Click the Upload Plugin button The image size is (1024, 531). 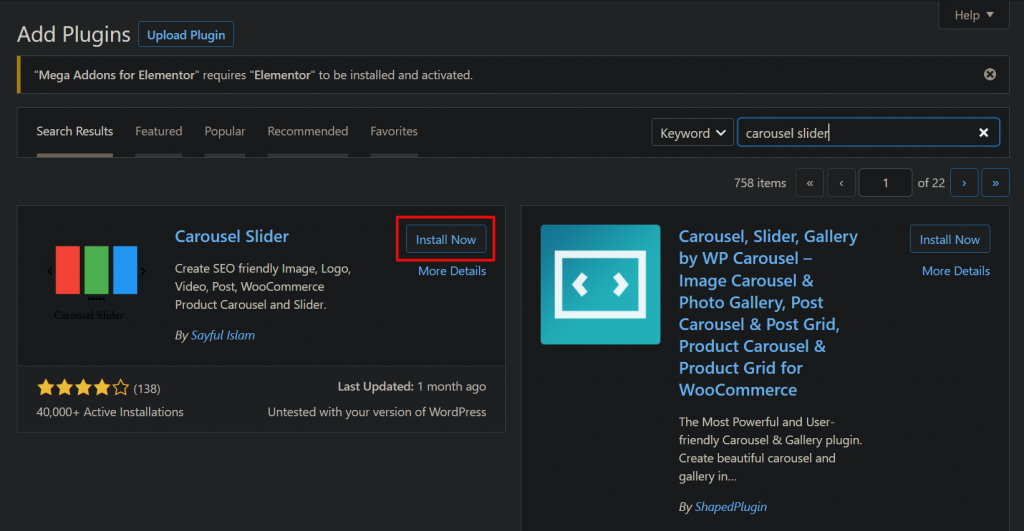click(186, 35)
